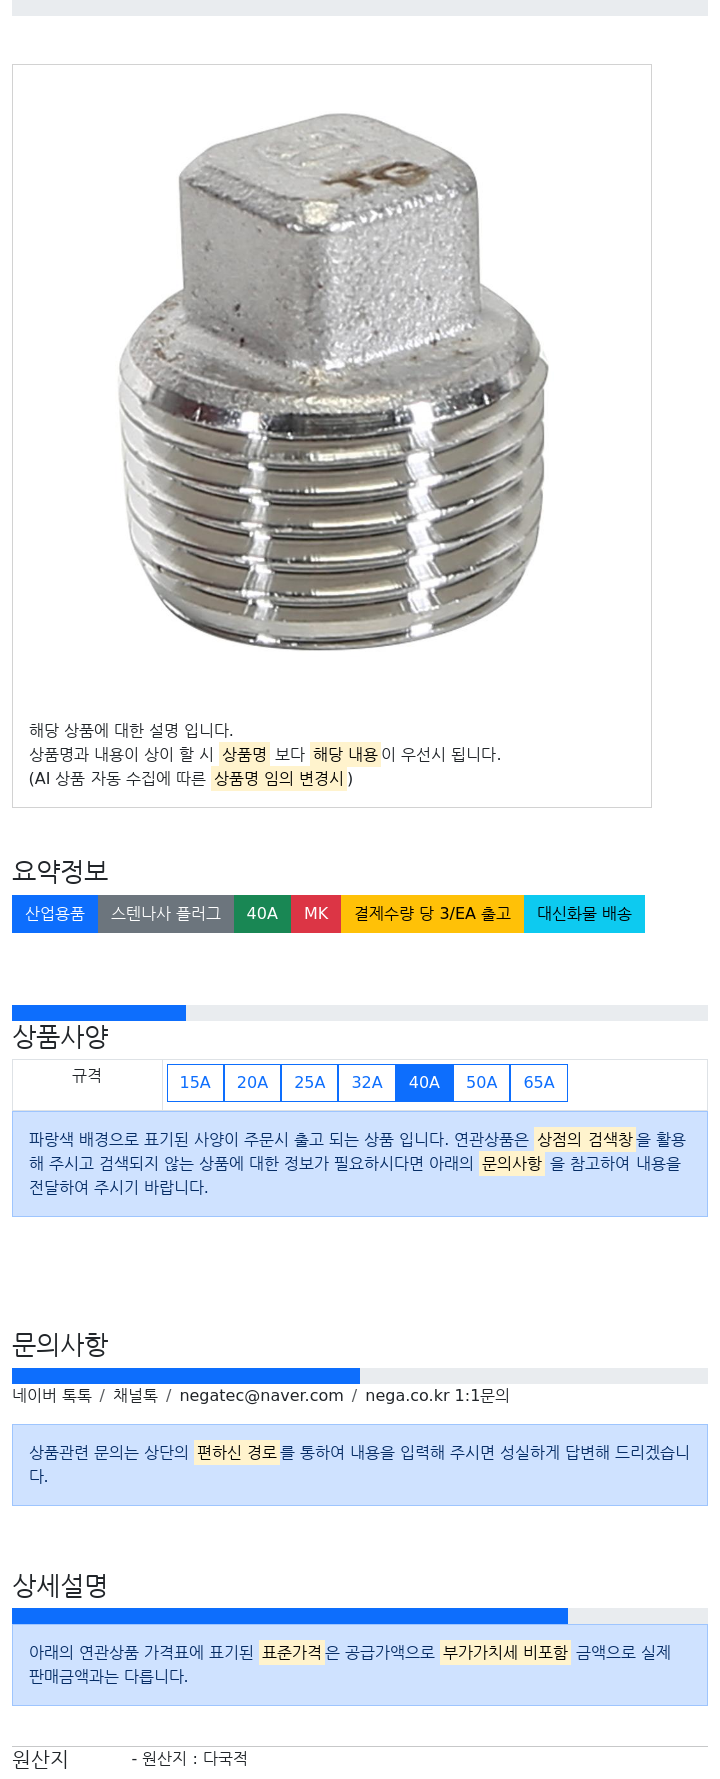Click the selected 40A size button
Image resolution: width=720 pixels, height=1779 pixels.
[x=424, y=1082]
